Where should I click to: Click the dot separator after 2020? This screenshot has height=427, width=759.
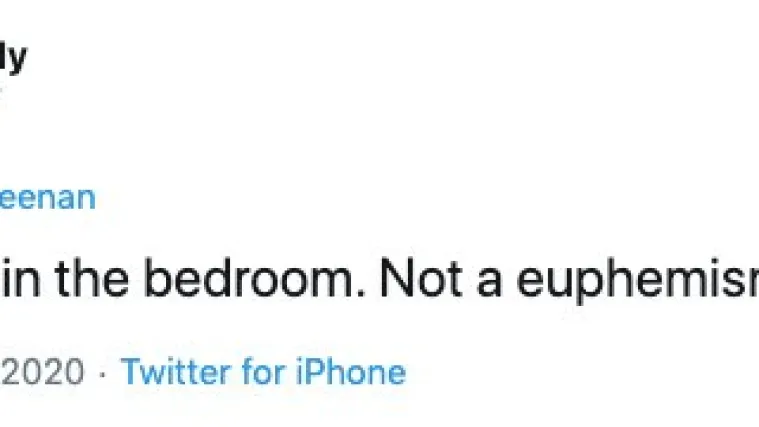coord(102,374)
